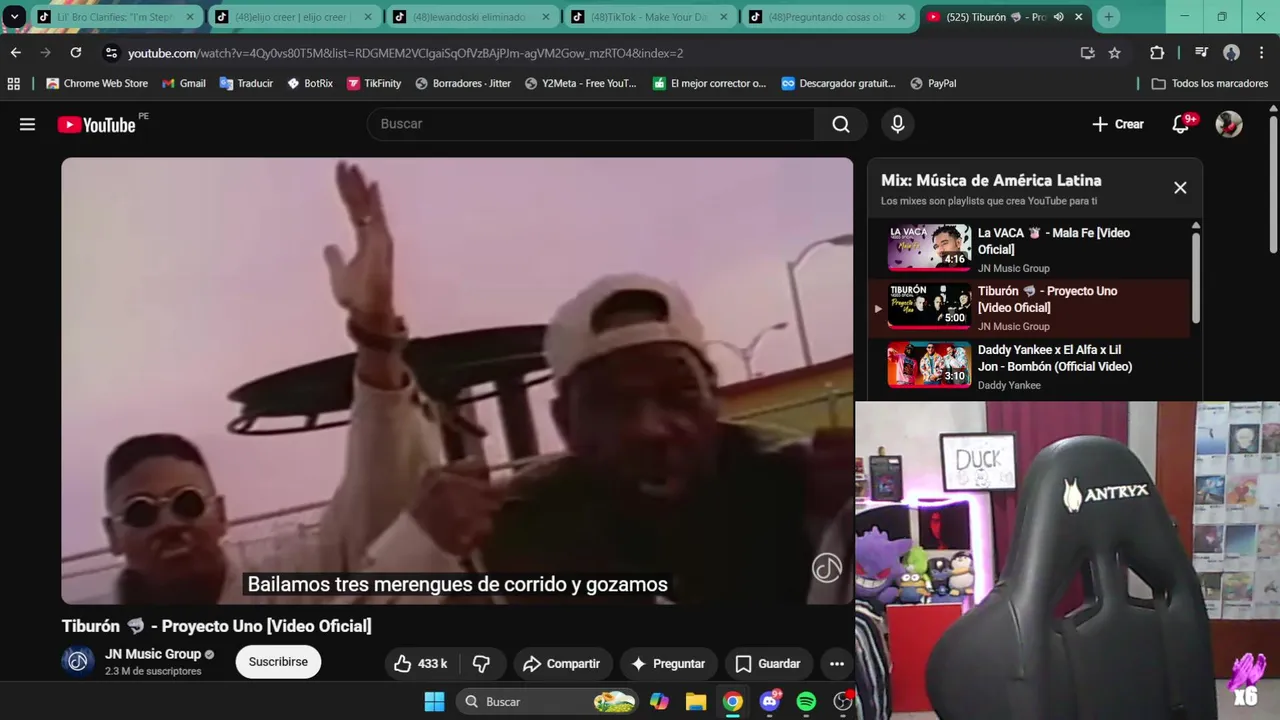Click install app icon in address bar

coord(1087,53)
